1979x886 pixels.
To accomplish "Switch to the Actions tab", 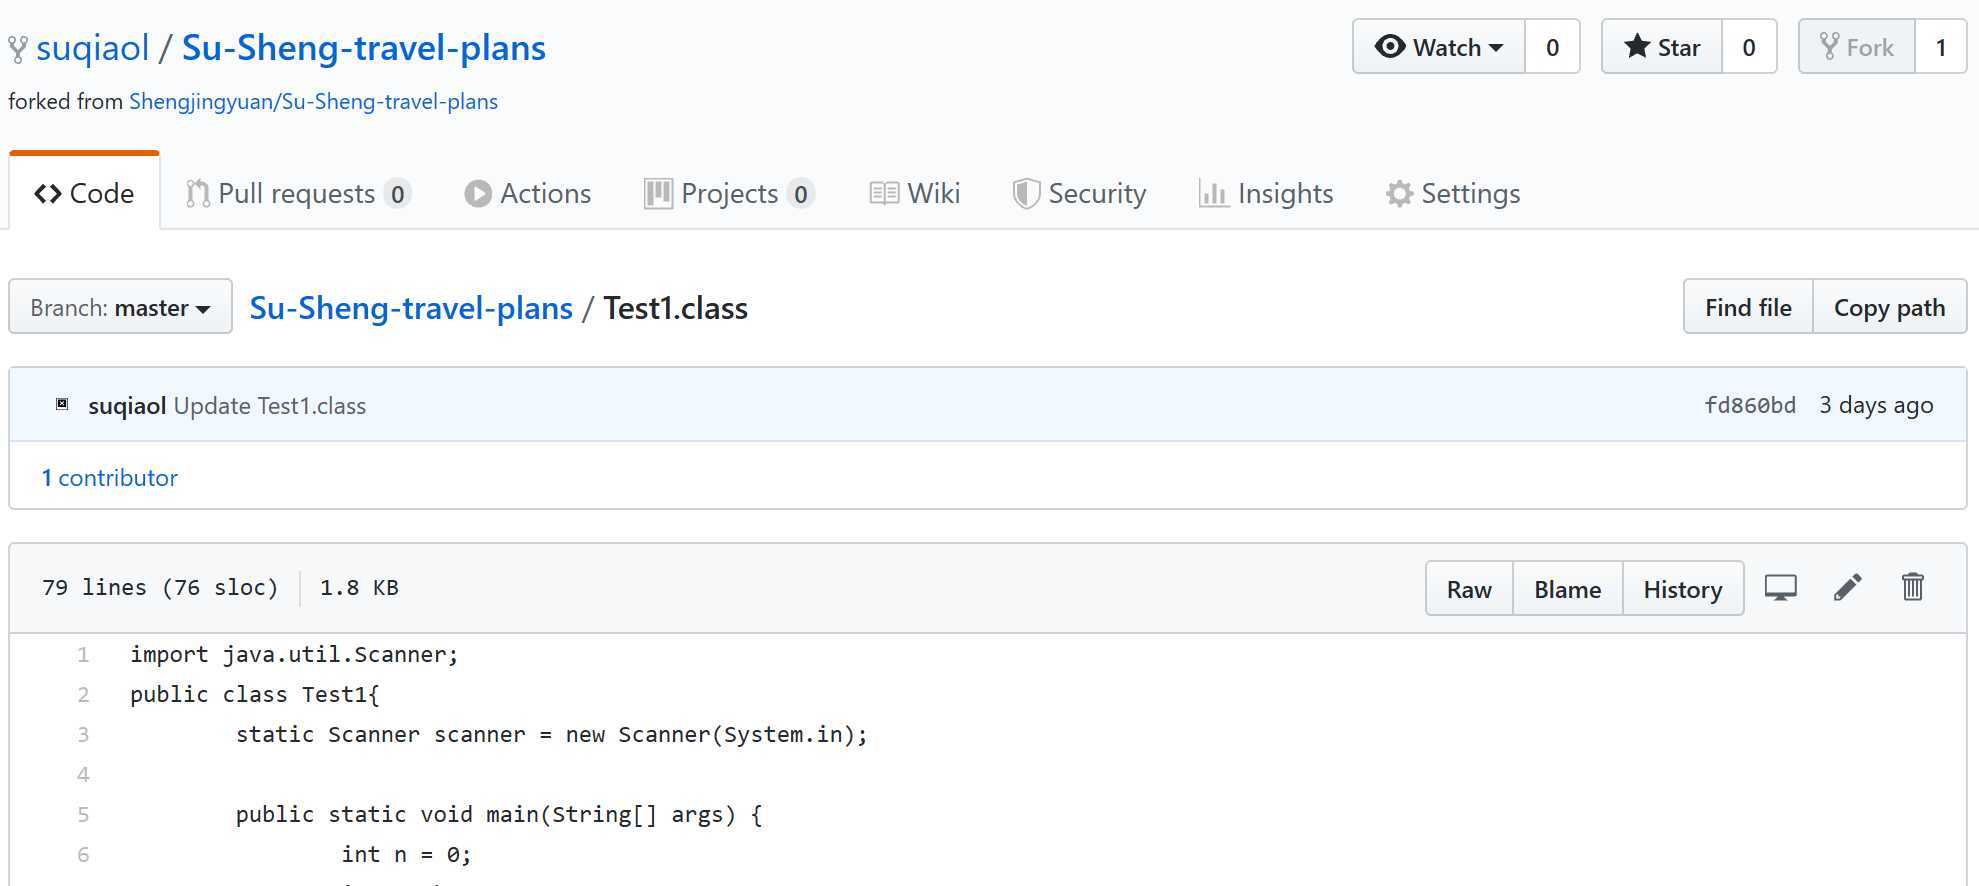I will tap(528, 194).
